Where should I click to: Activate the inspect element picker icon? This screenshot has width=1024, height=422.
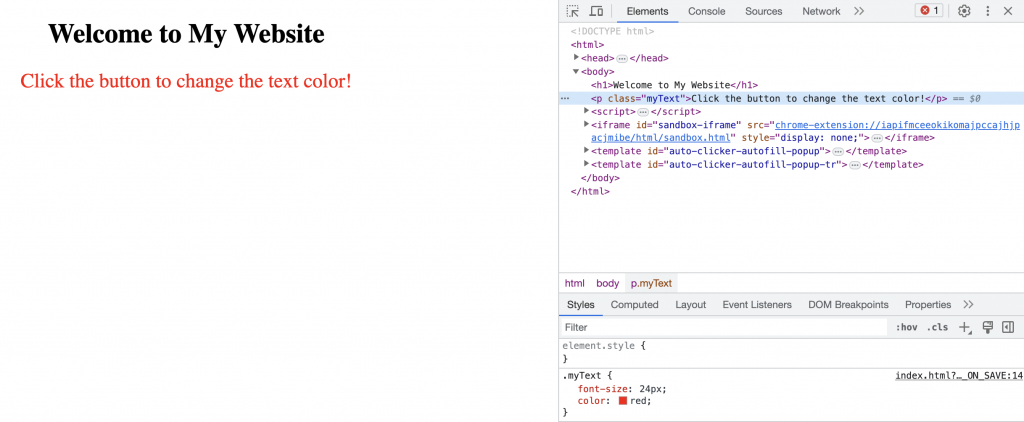(573, 11)
